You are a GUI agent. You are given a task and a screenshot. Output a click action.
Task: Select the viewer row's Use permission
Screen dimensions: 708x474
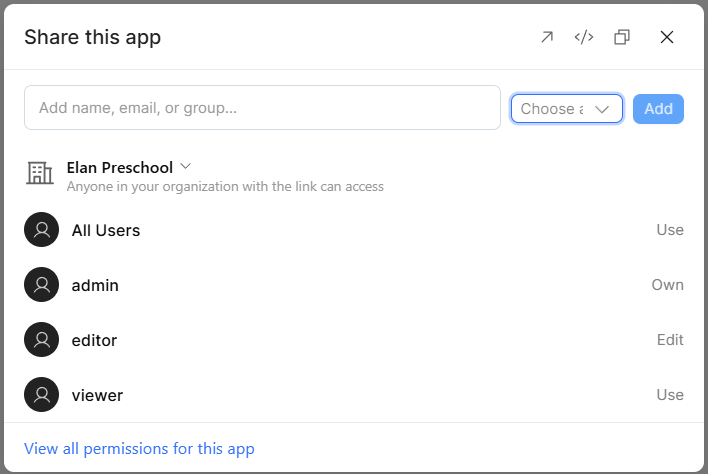(x=670, y=395)
